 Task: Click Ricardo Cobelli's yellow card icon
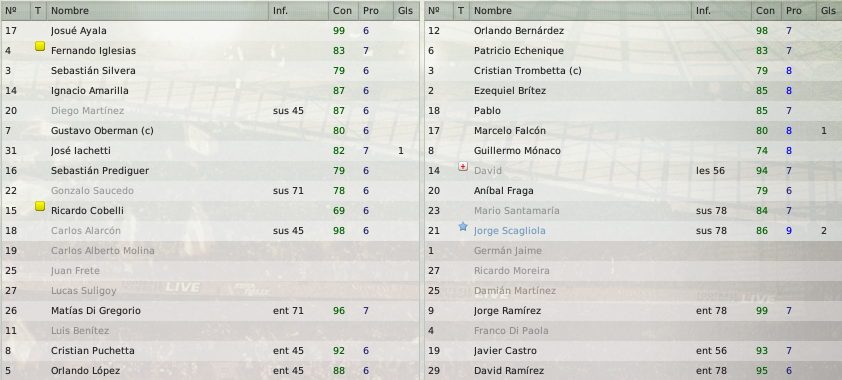(40, 206)
